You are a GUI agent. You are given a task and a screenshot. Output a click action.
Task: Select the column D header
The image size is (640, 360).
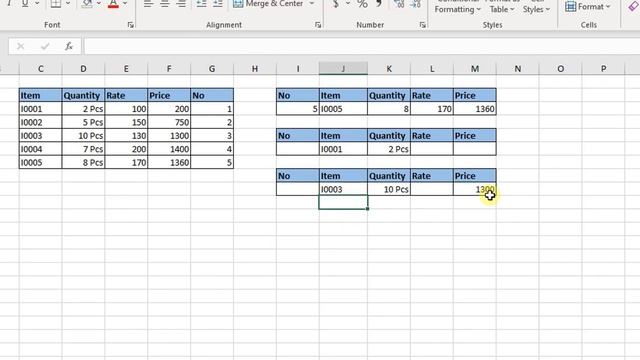(x=83, y=69)
